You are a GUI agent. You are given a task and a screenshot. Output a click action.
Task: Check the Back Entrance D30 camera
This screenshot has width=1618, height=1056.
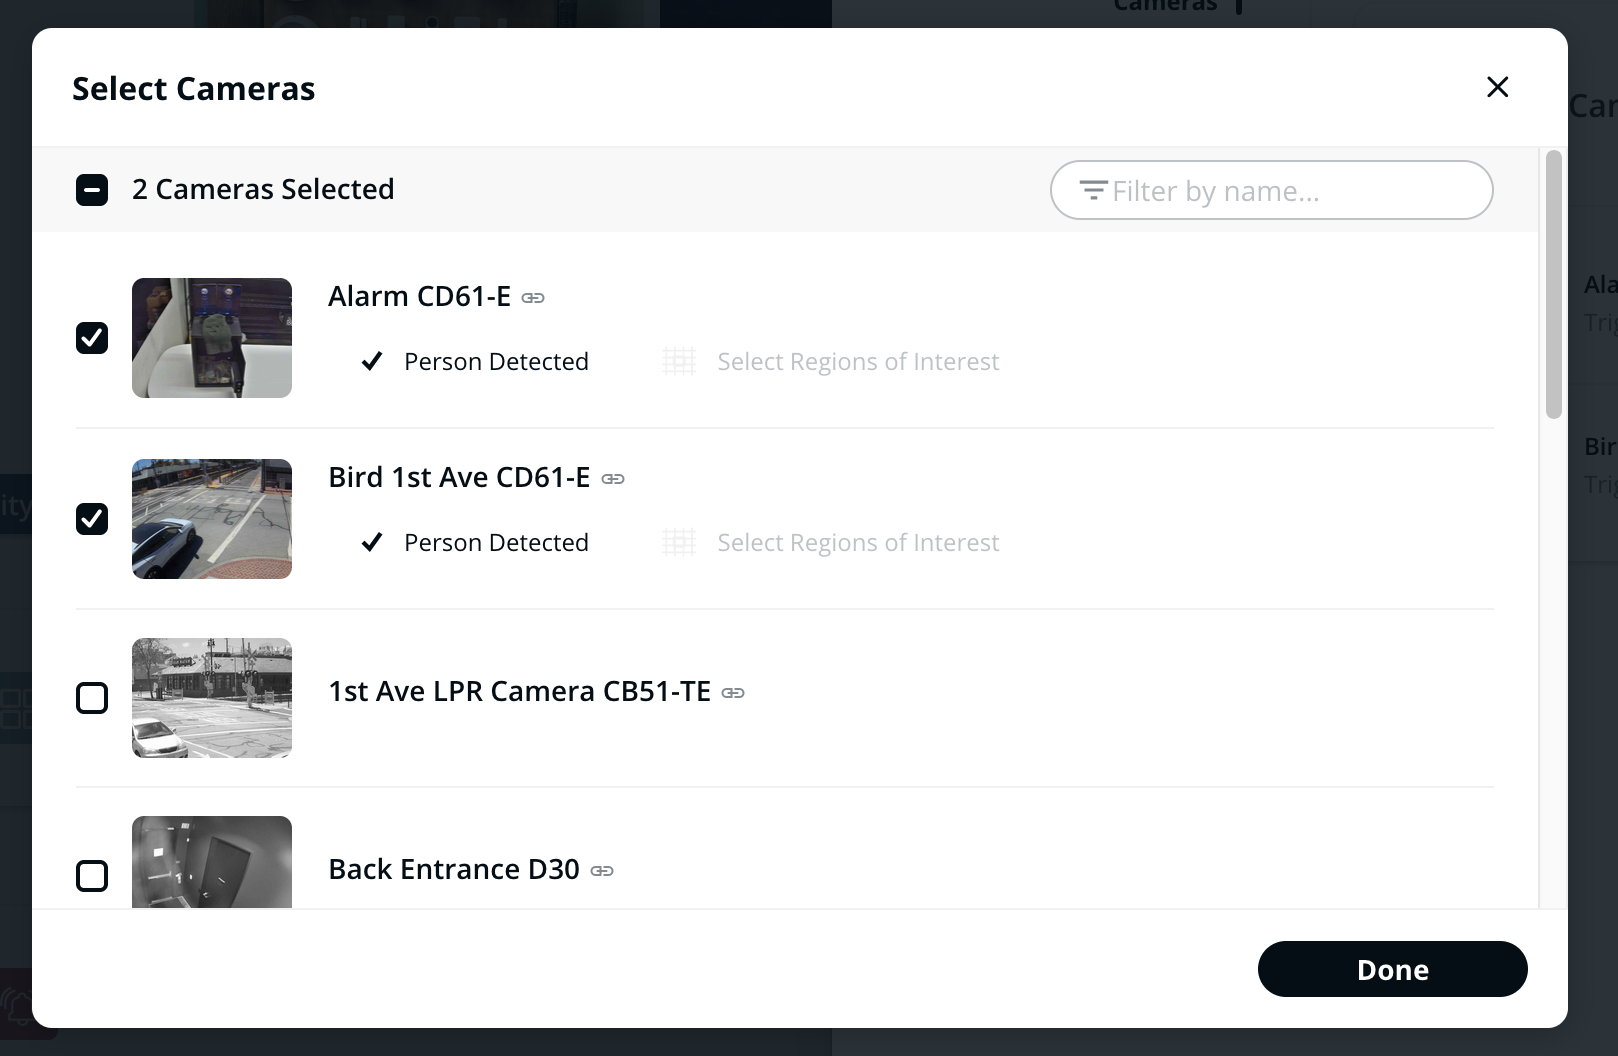click(x=92, y=876)
